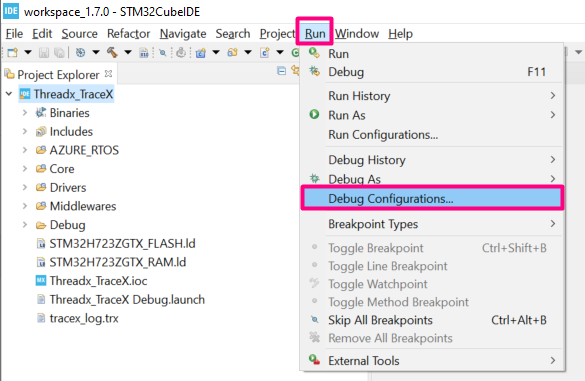The height and width of the screenshot is (381, 585).
Task: Click the Skip All Breakpoints toolbar icon
Action: click(162, 53)
